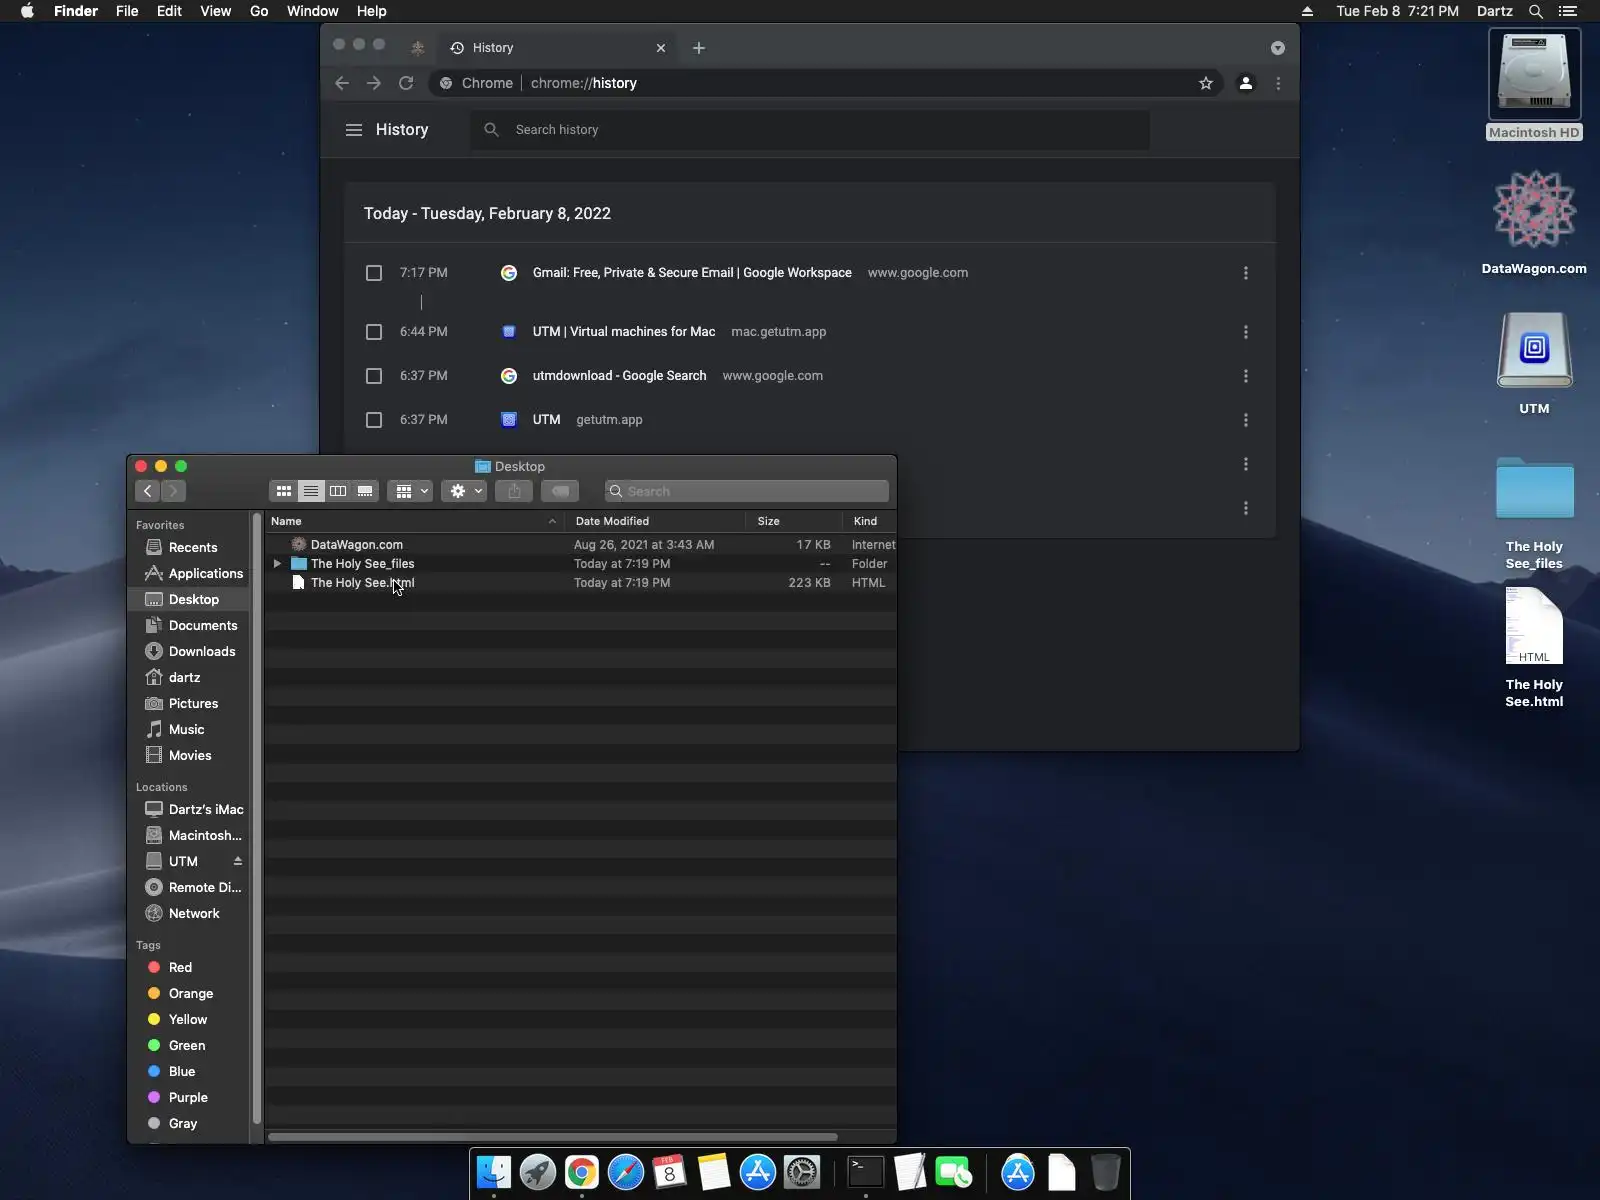Sort Finder list by Date Modified

point(655,521)
